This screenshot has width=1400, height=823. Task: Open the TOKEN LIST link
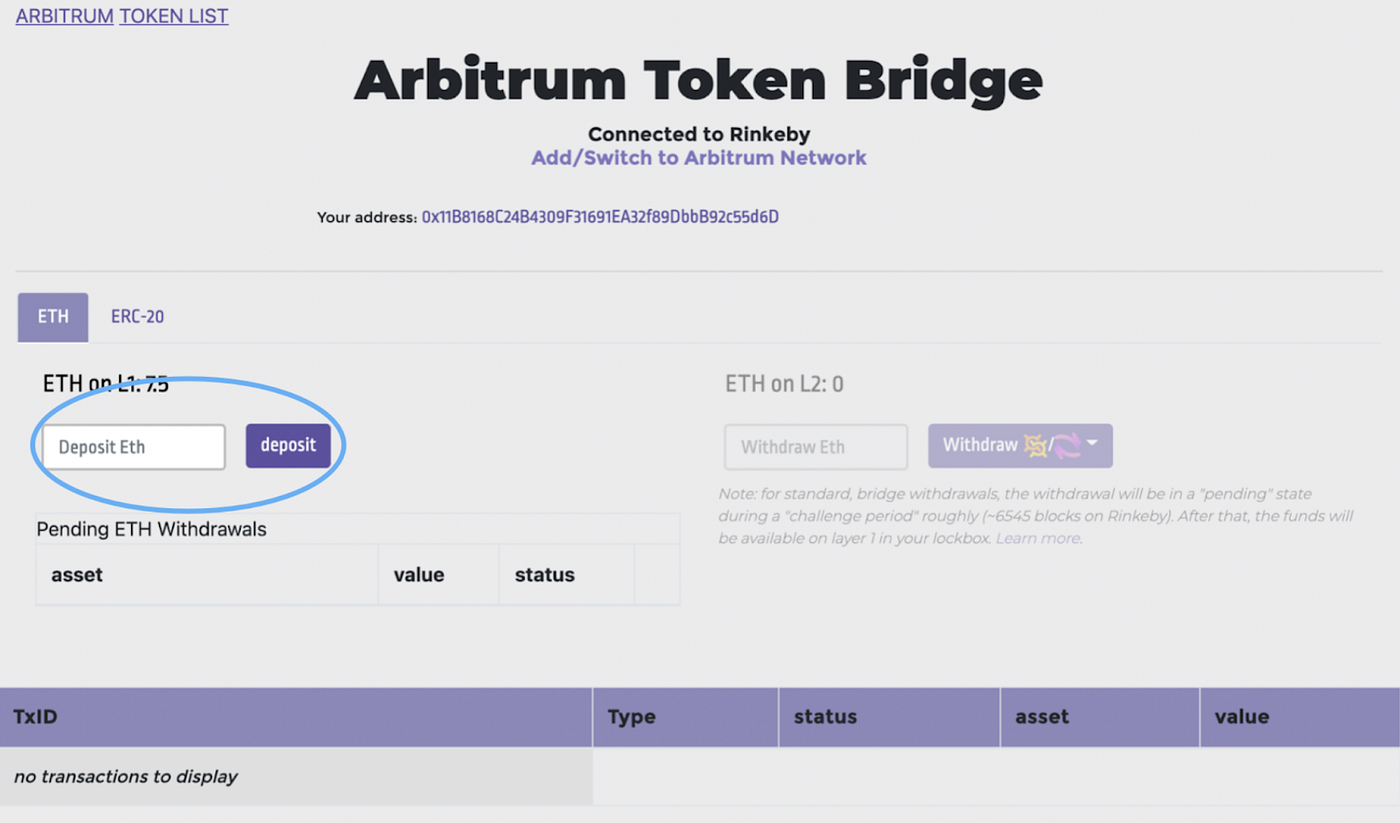click(173, 16)
